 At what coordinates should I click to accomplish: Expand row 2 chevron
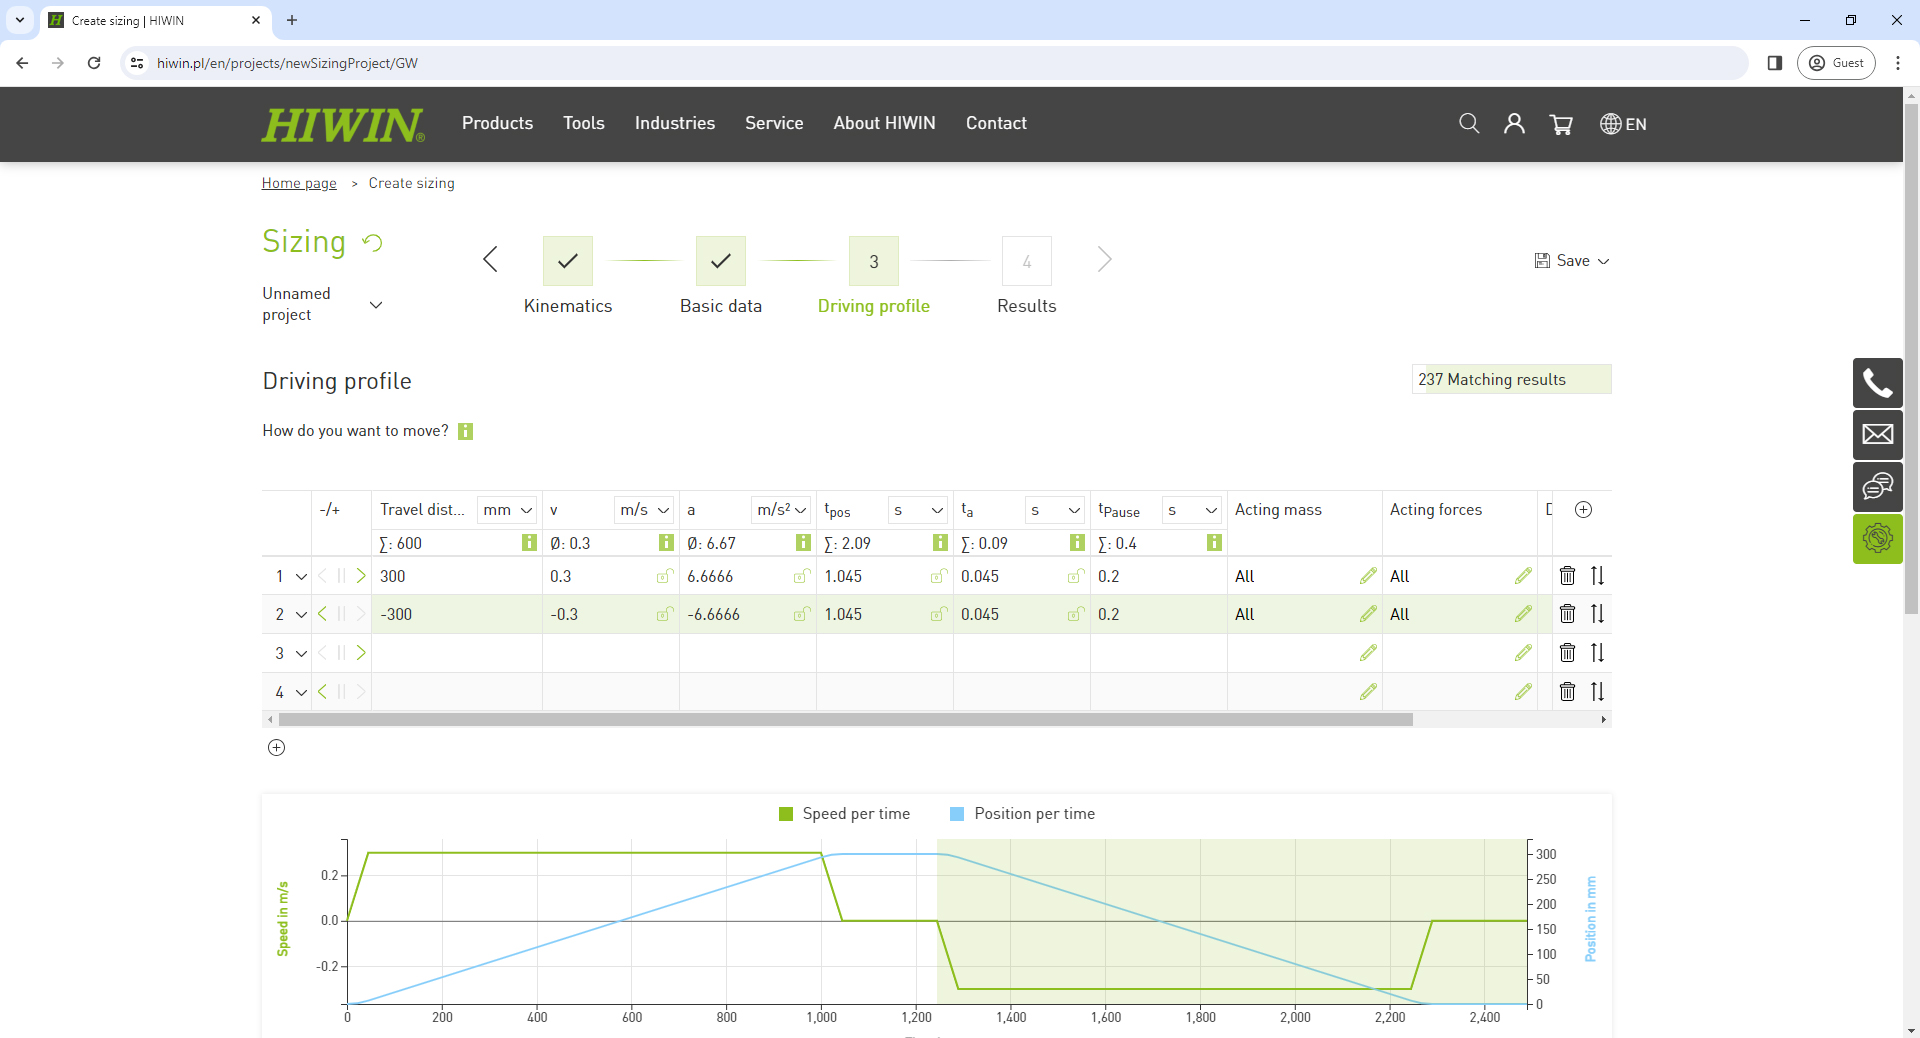(x=301, y=615)
